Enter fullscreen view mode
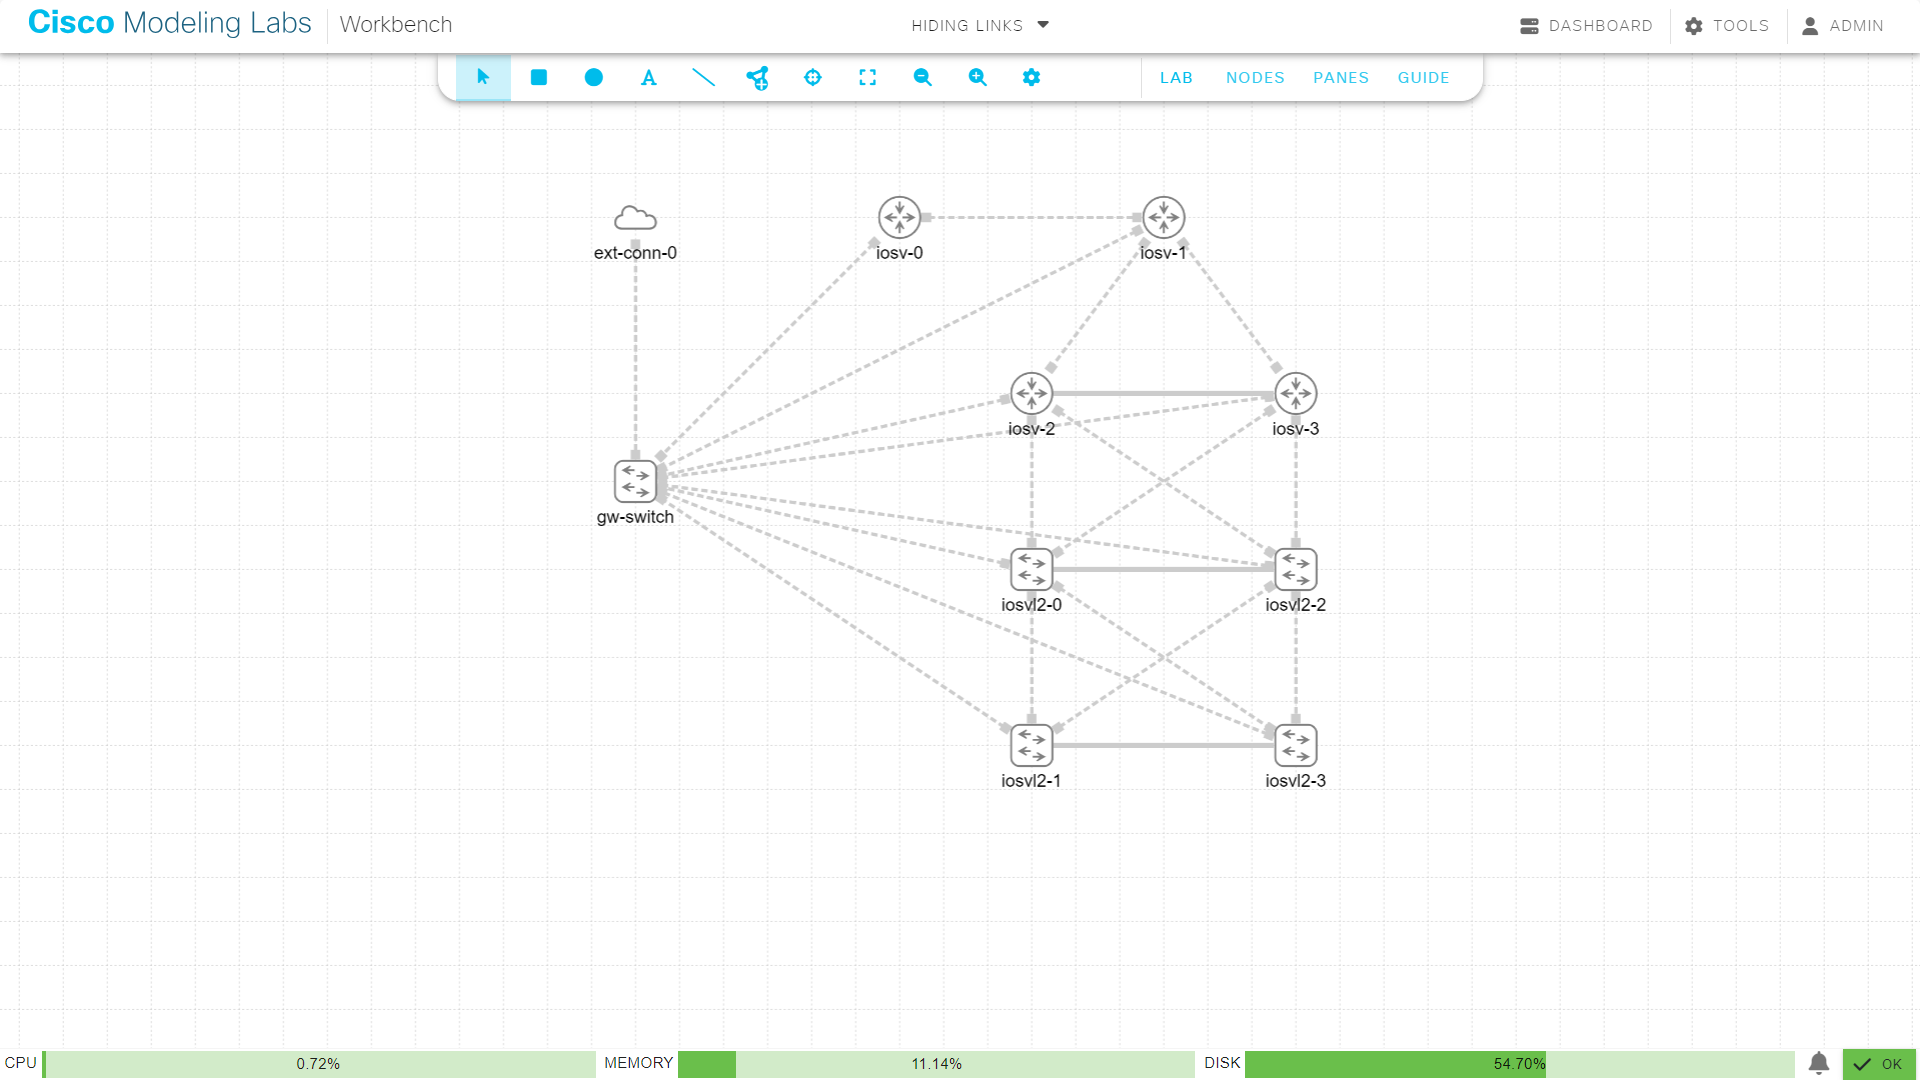1920x1080 pixels. point(868,77)
